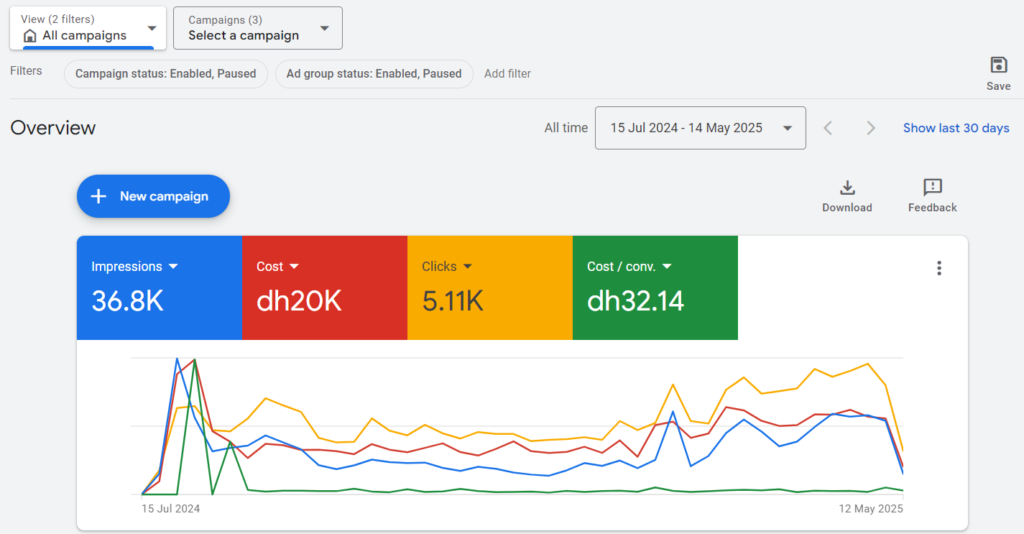This screenshot has height=534, width=1024.
Task: Go to next date range arrow
Action: 871,128
